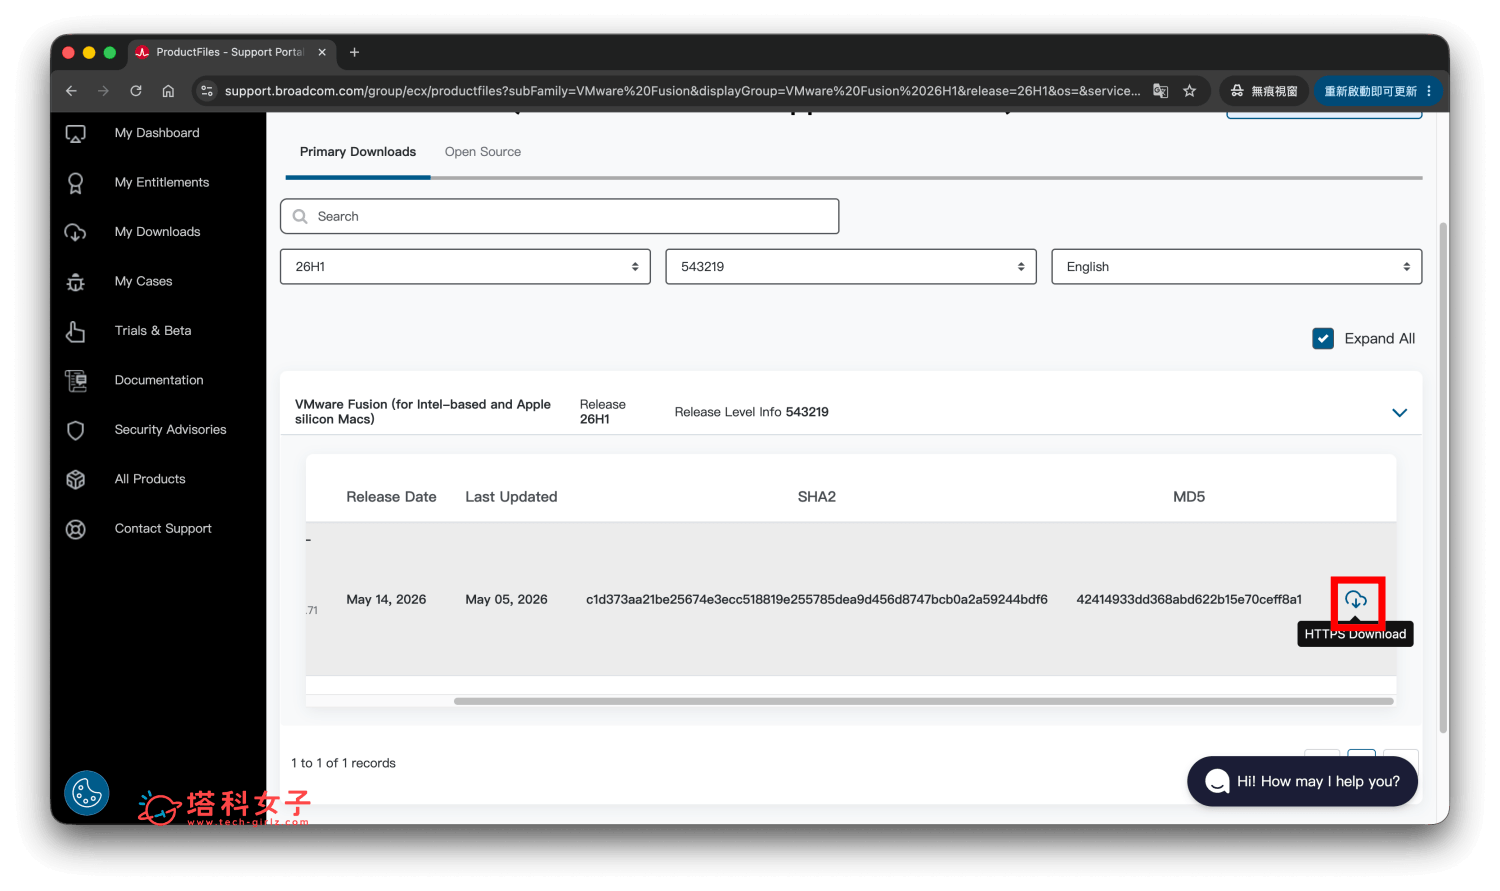Click 'Release Level Info 543219' text
This screenshot has height=891, width=1500.
tap(751, 412)
